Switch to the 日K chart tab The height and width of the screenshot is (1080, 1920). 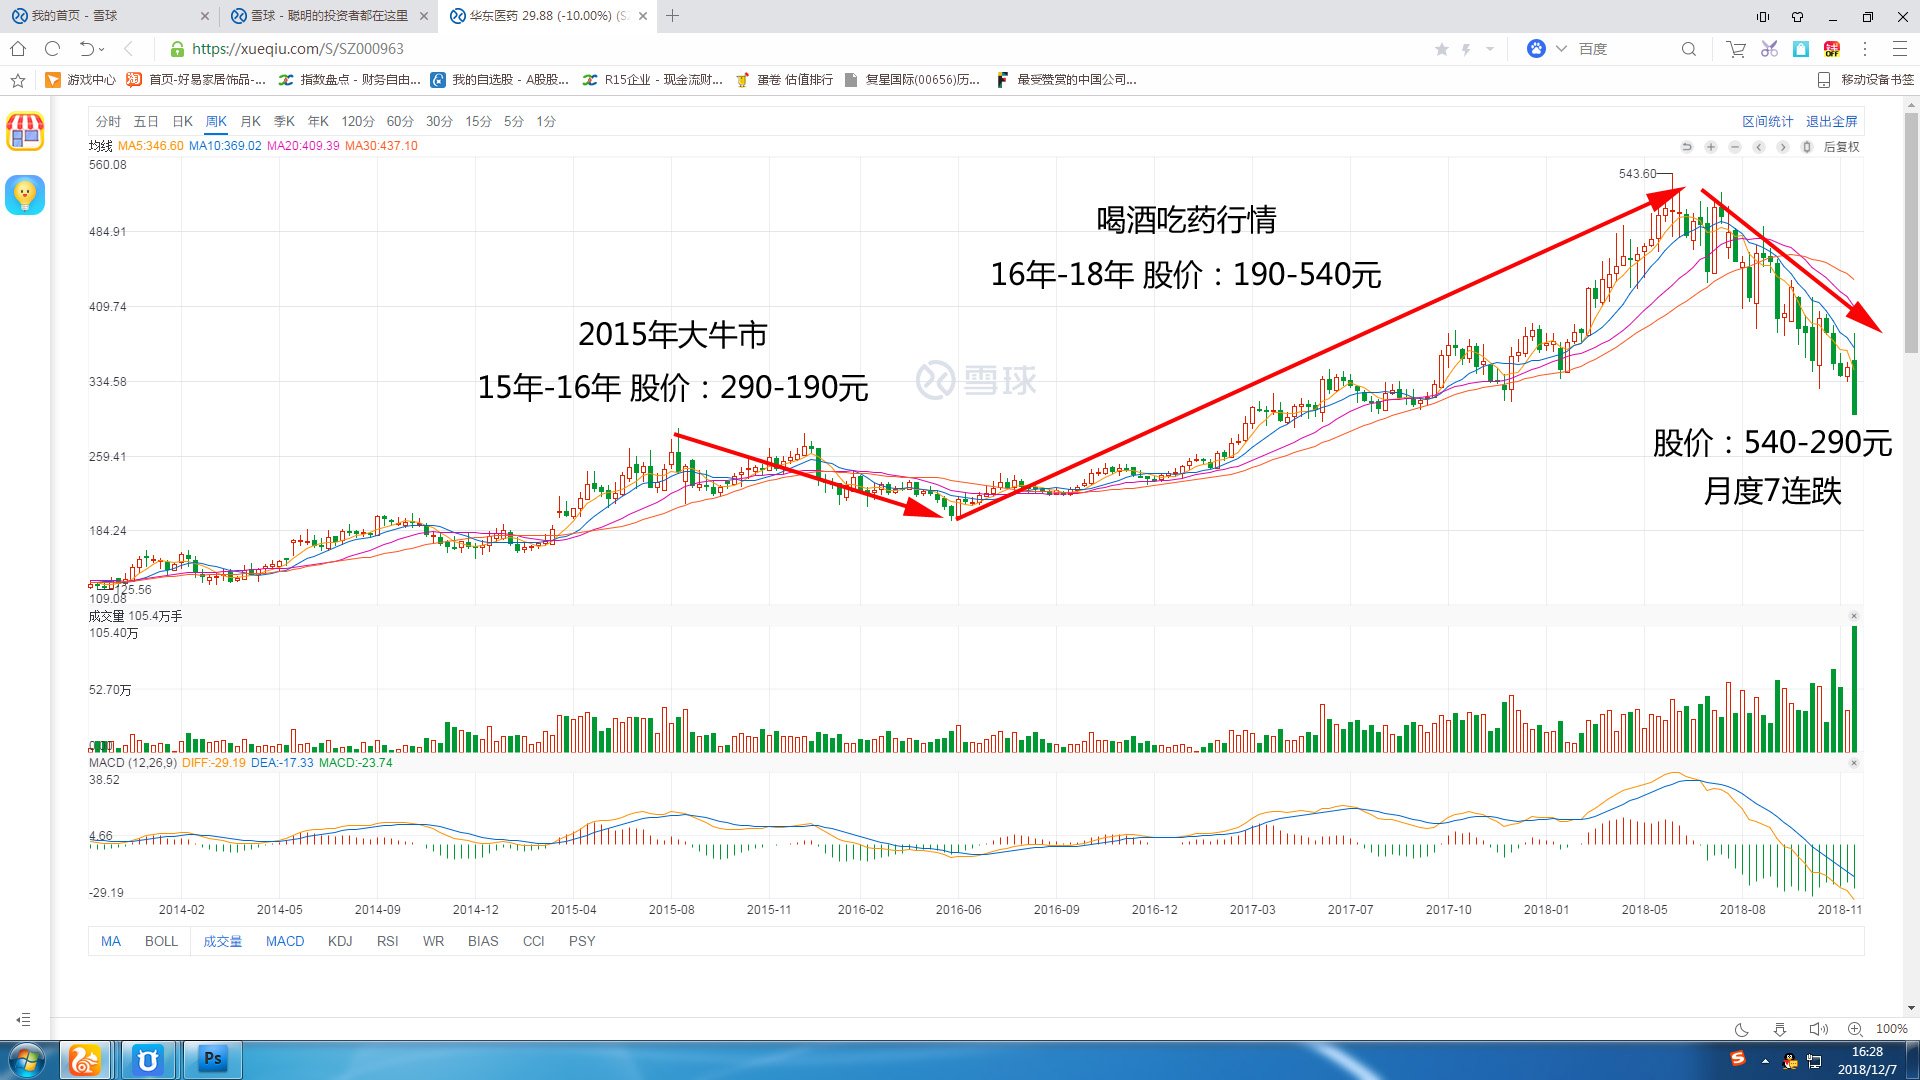point(182,121)
